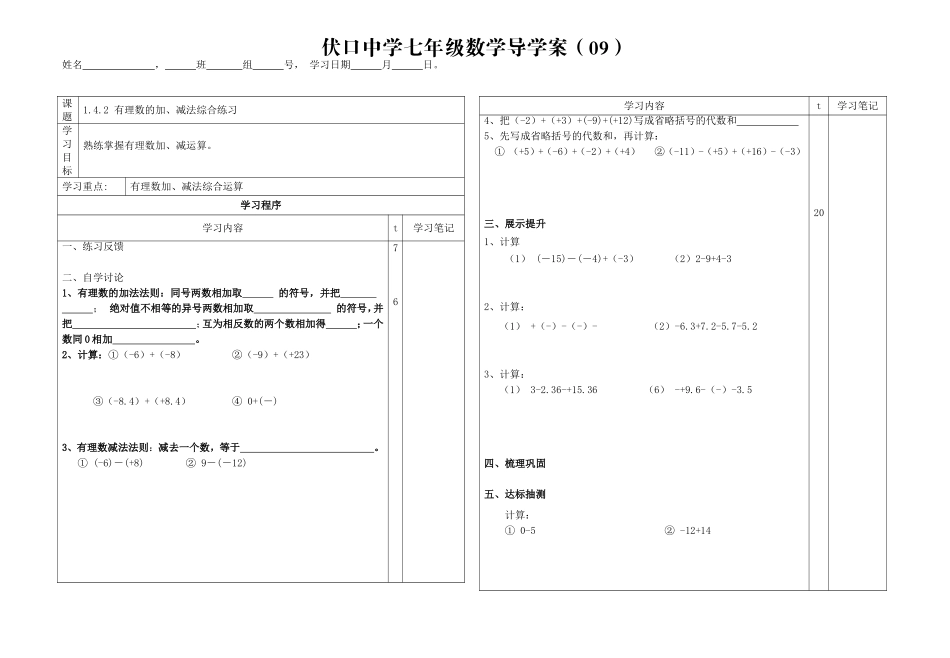Click the 五、达标抽测 heading
The height and width of the screenshot is (658, 950).
tap(515, 495)
